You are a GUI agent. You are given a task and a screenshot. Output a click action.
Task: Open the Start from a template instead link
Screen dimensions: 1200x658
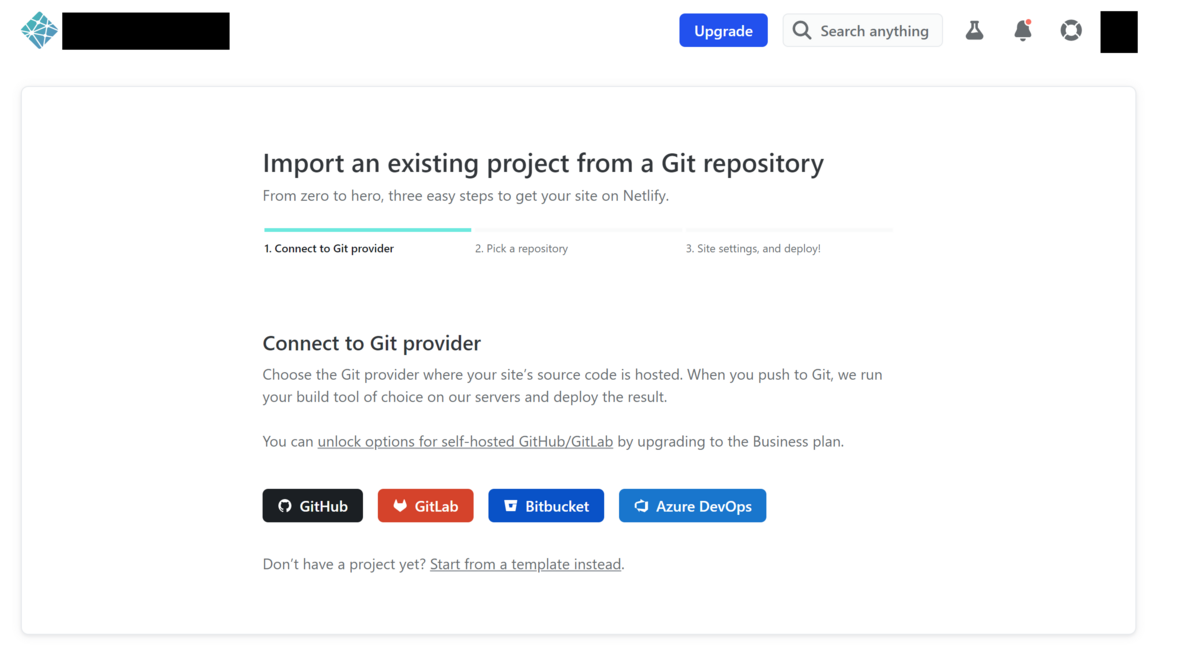(x=525, y=564)
